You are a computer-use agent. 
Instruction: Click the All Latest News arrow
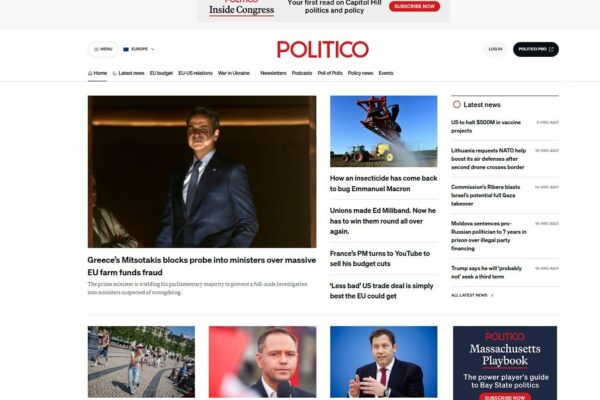492,295
